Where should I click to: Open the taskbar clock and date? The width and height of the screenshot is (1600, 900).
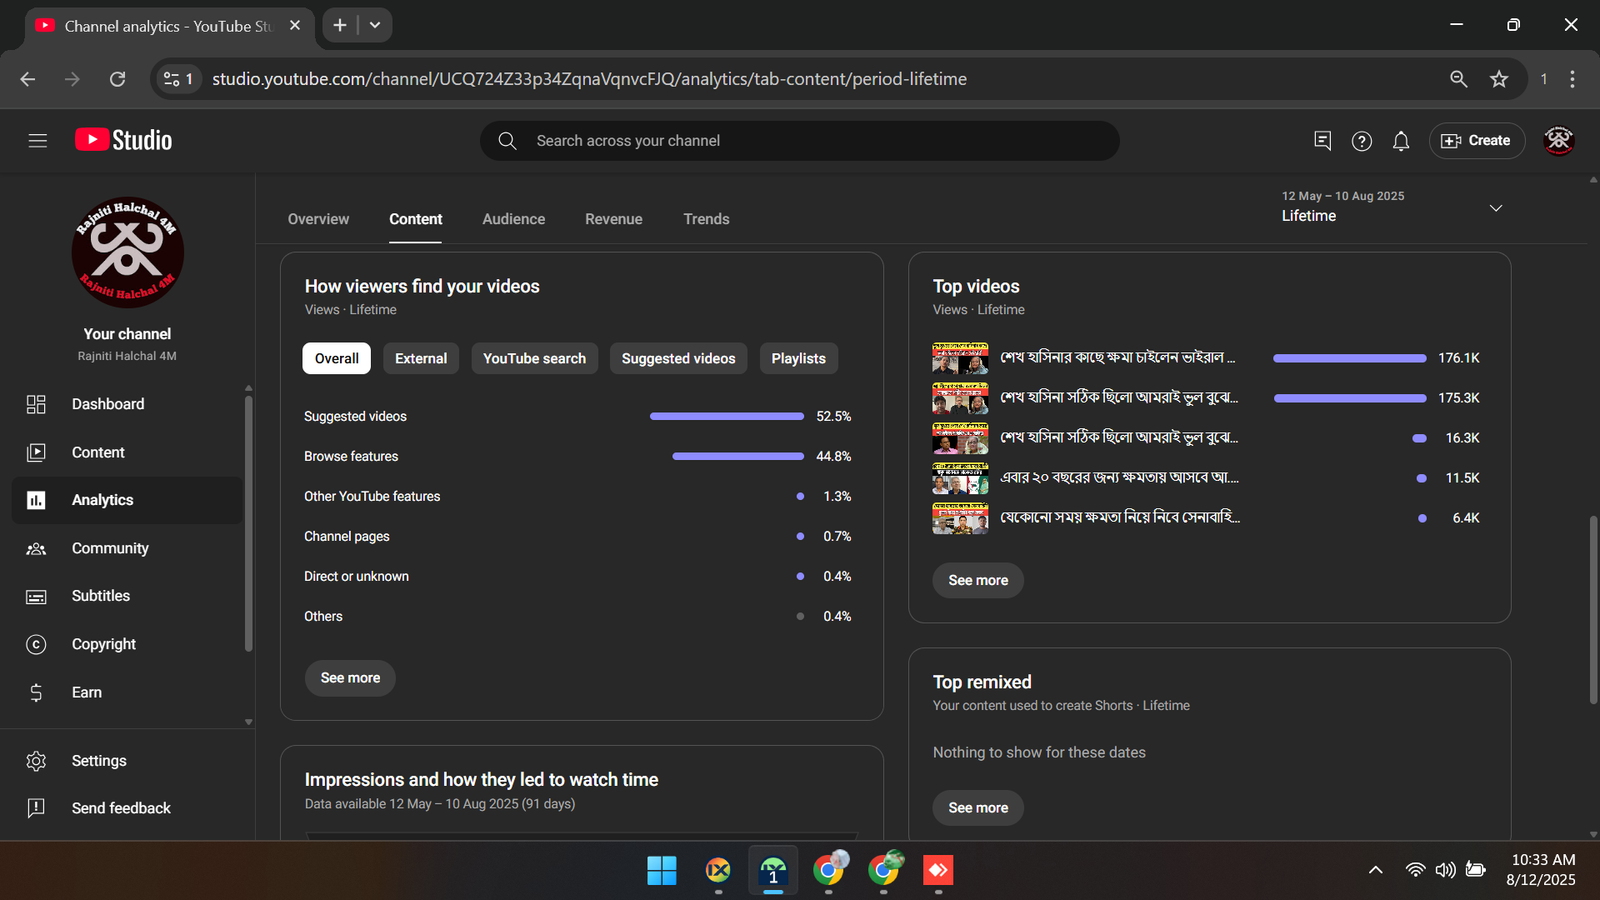1542,870
